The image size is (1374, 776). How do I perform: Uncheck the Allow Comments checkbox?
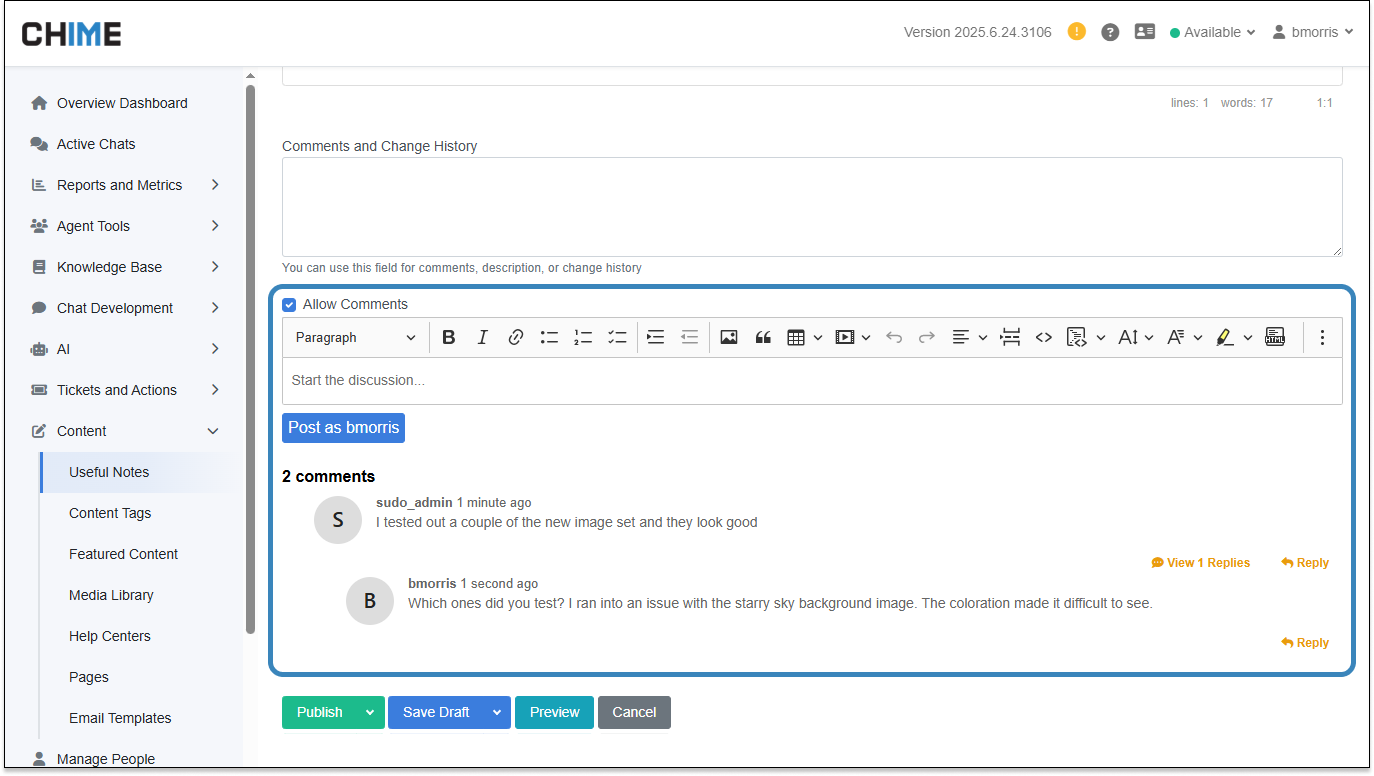click(289, 305)
